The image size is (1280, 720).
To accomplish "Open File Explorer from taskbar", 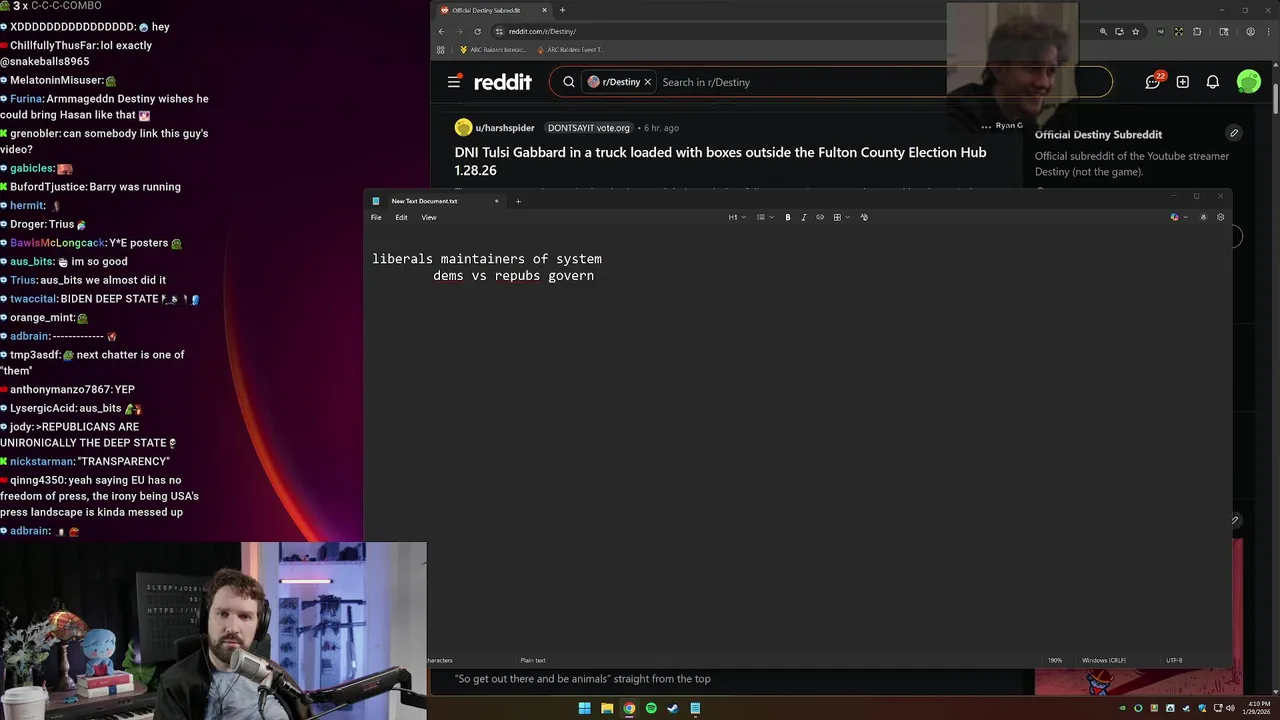I will click(x=607, y=708).
